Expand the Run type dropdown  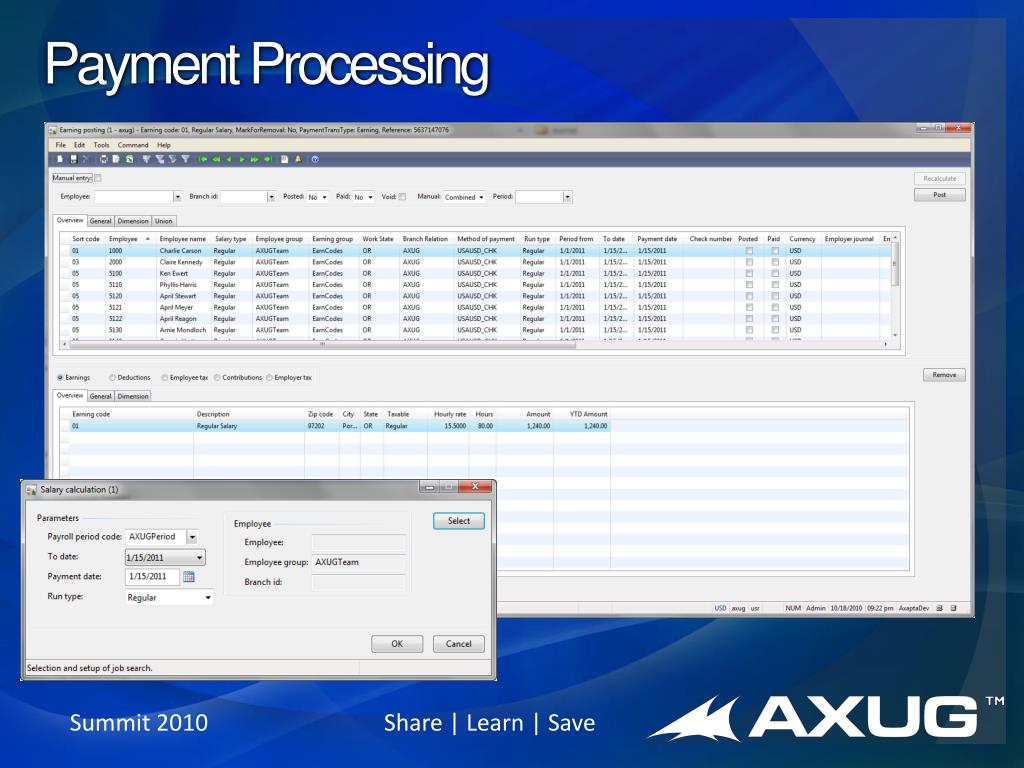click(208, 598)
